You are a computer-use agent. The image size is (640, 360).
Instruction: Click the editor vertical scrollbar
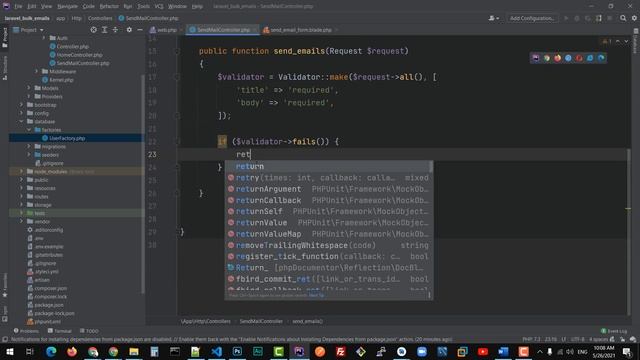point(629,232)
